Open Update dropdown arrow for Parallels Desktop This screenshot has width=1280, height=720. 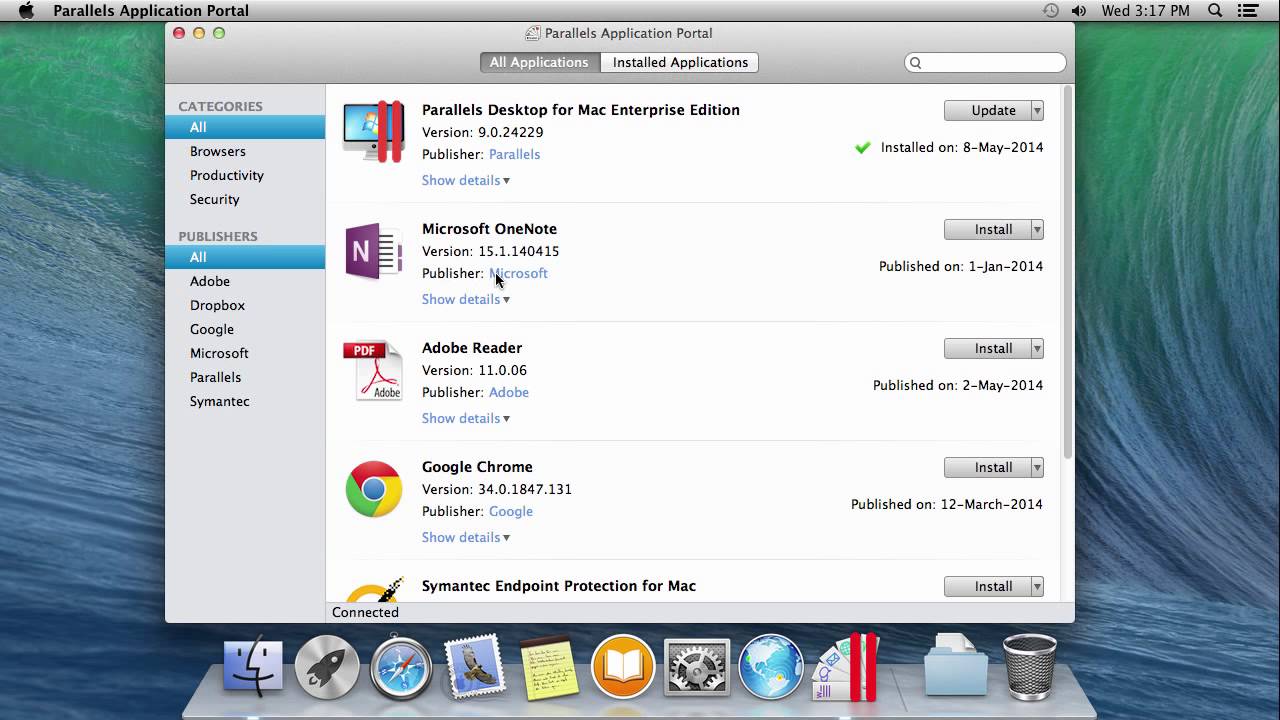click(x=1037, y=110)
